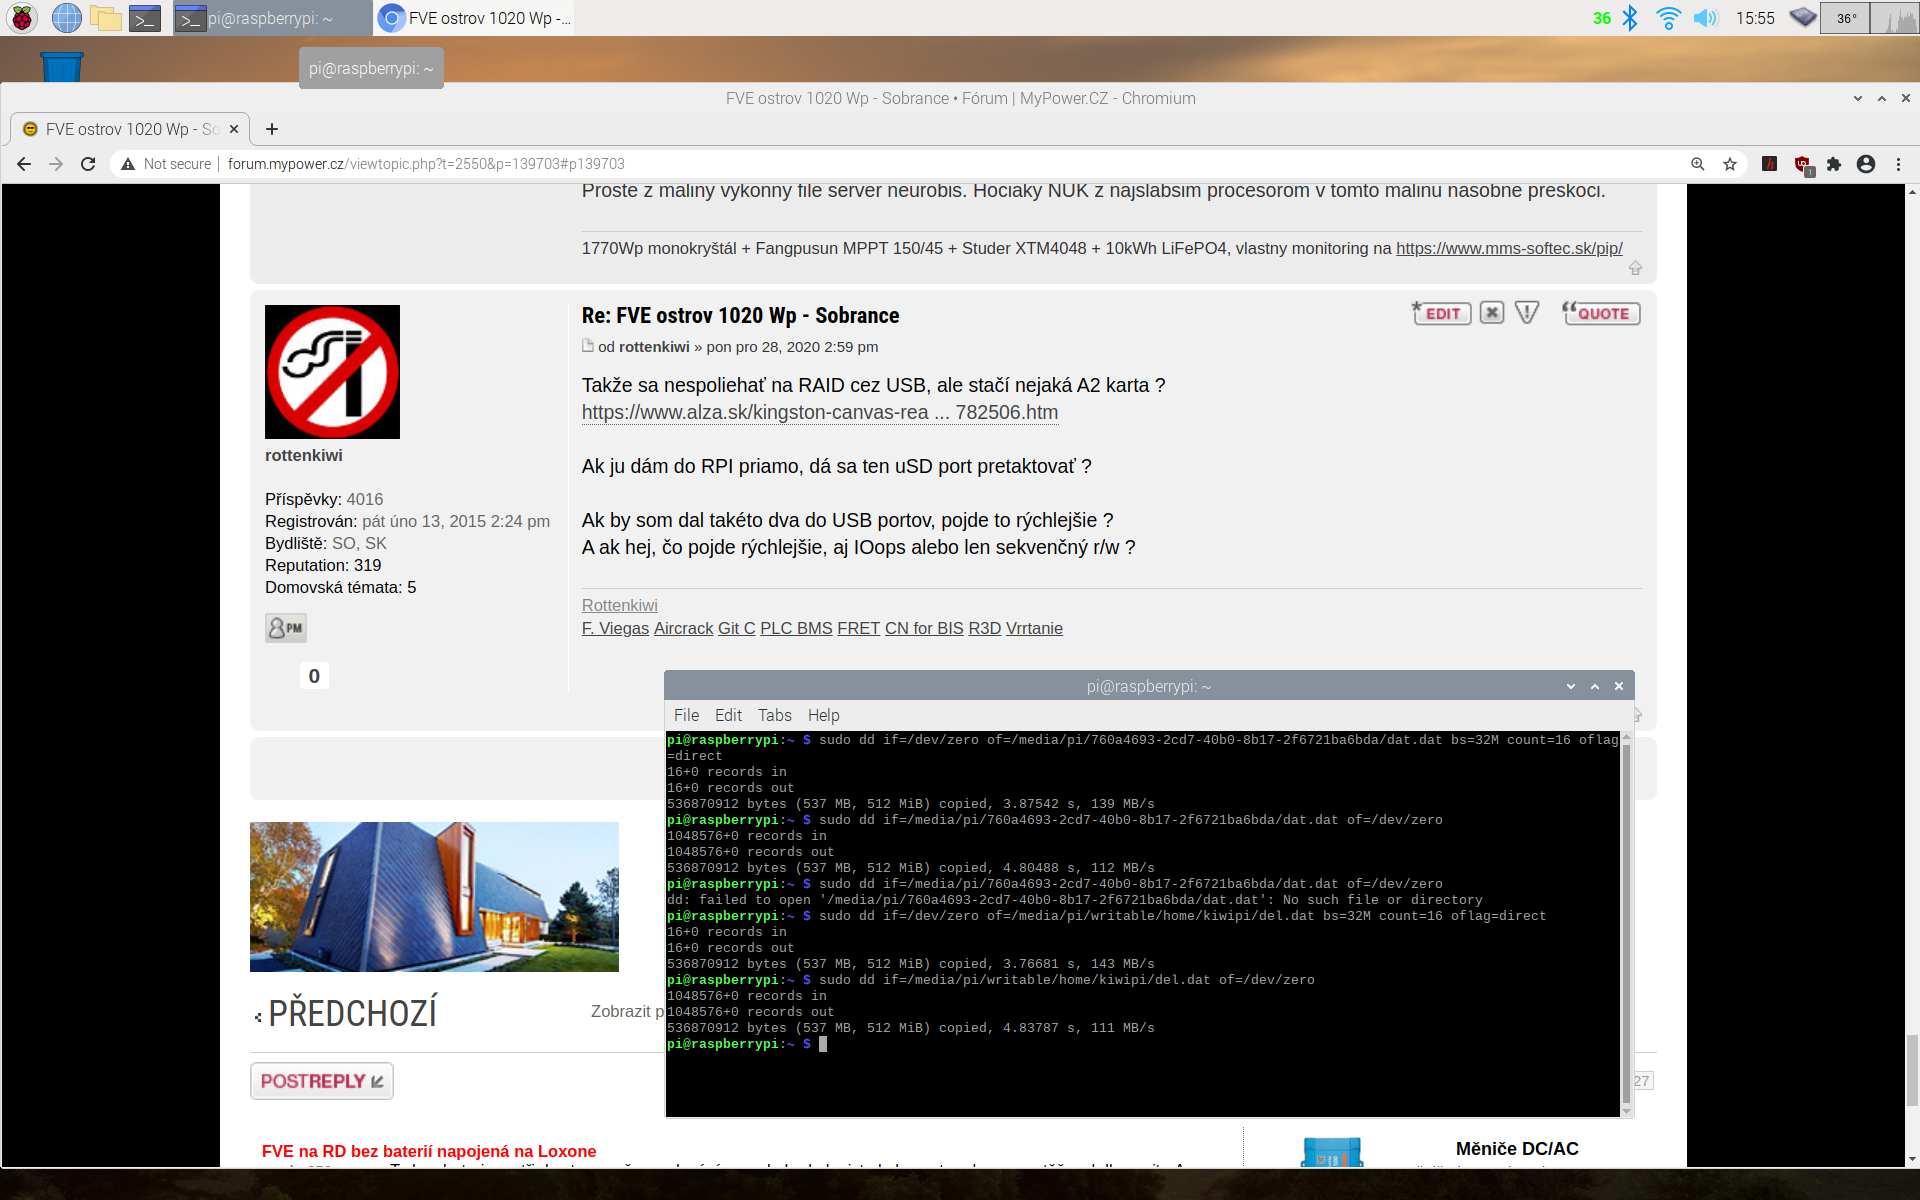Open a new Chromium tab
The image size is (1920, 1200).
pyautogui.click(x=272, y=129)
